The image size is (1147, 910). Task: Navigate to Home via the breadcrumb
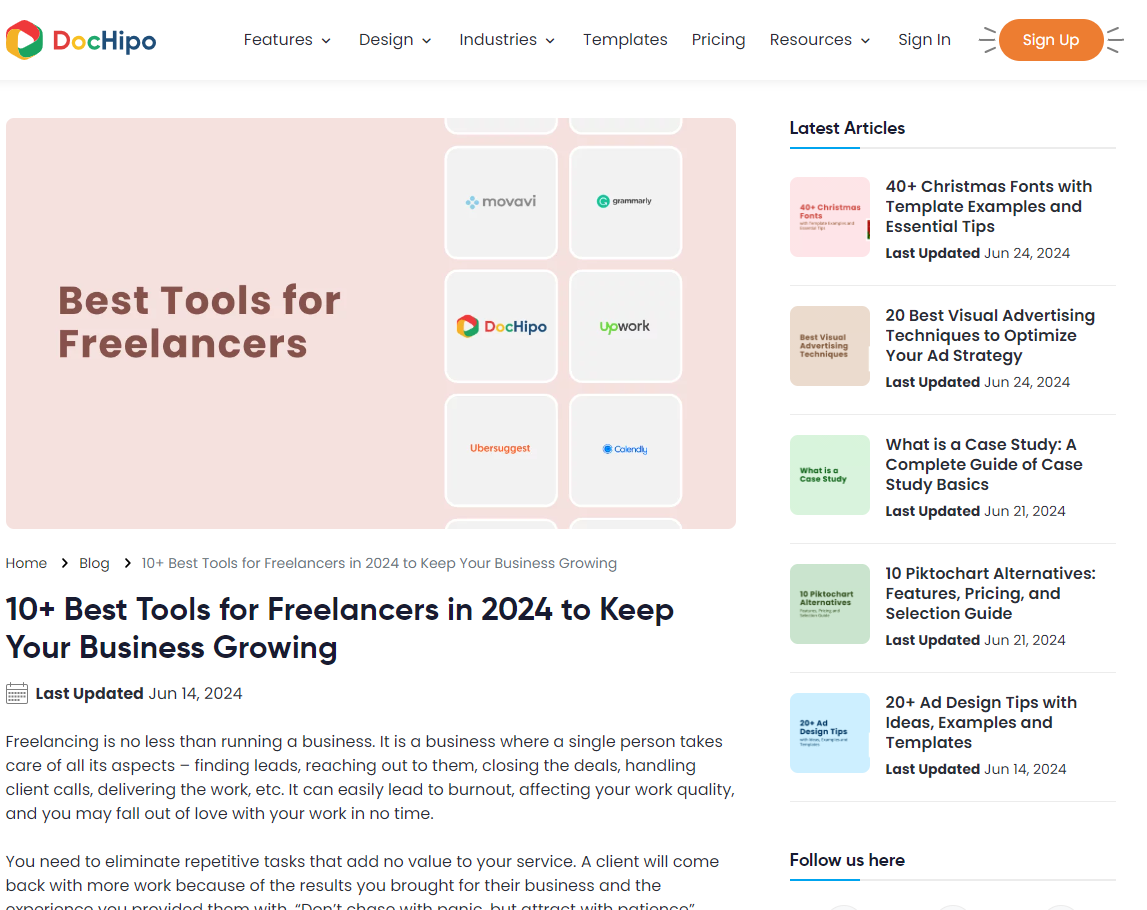pos(26,563)
